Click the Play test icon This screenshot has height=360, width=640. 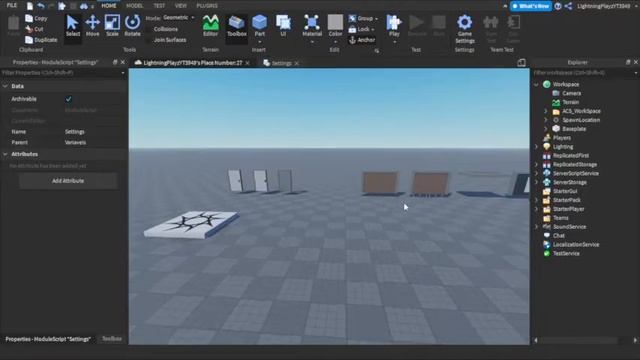[x=394, y=22]
